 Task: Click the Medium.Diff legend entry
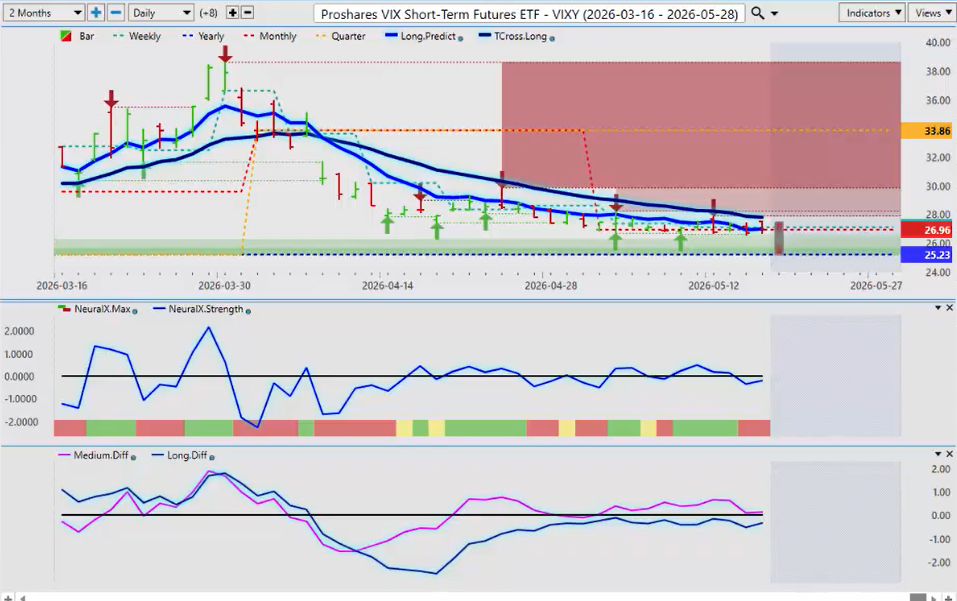94,456
